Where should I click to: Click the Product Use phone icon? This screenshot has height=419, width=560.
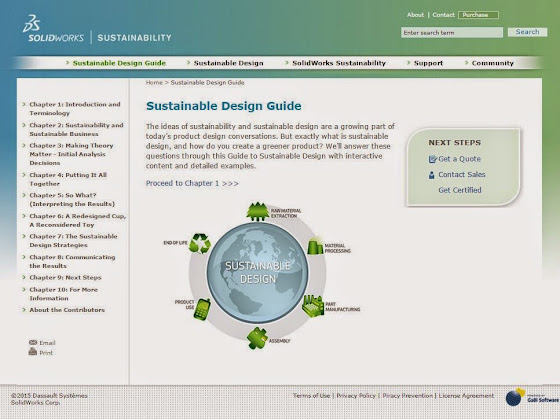[202, 309]
